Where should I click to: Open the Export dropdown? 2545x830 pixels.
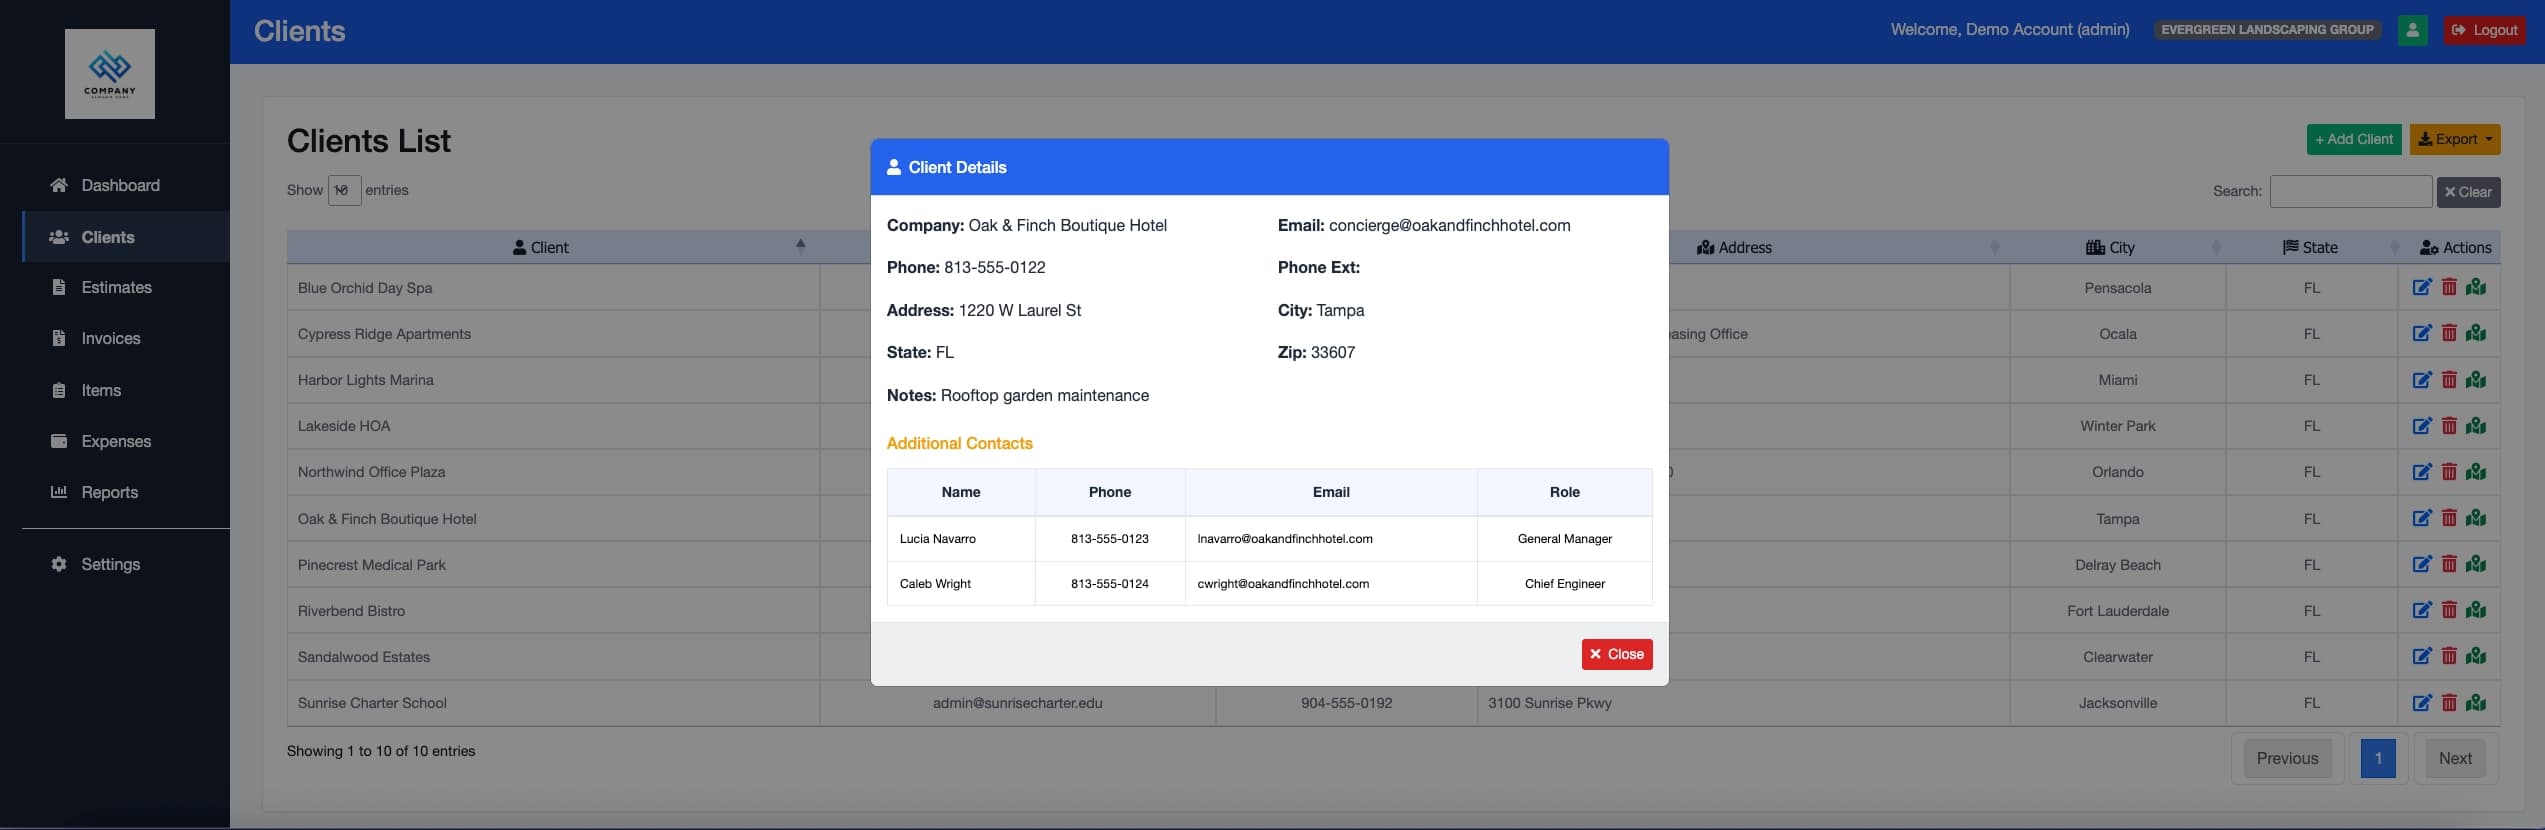tap(2455, 139)
